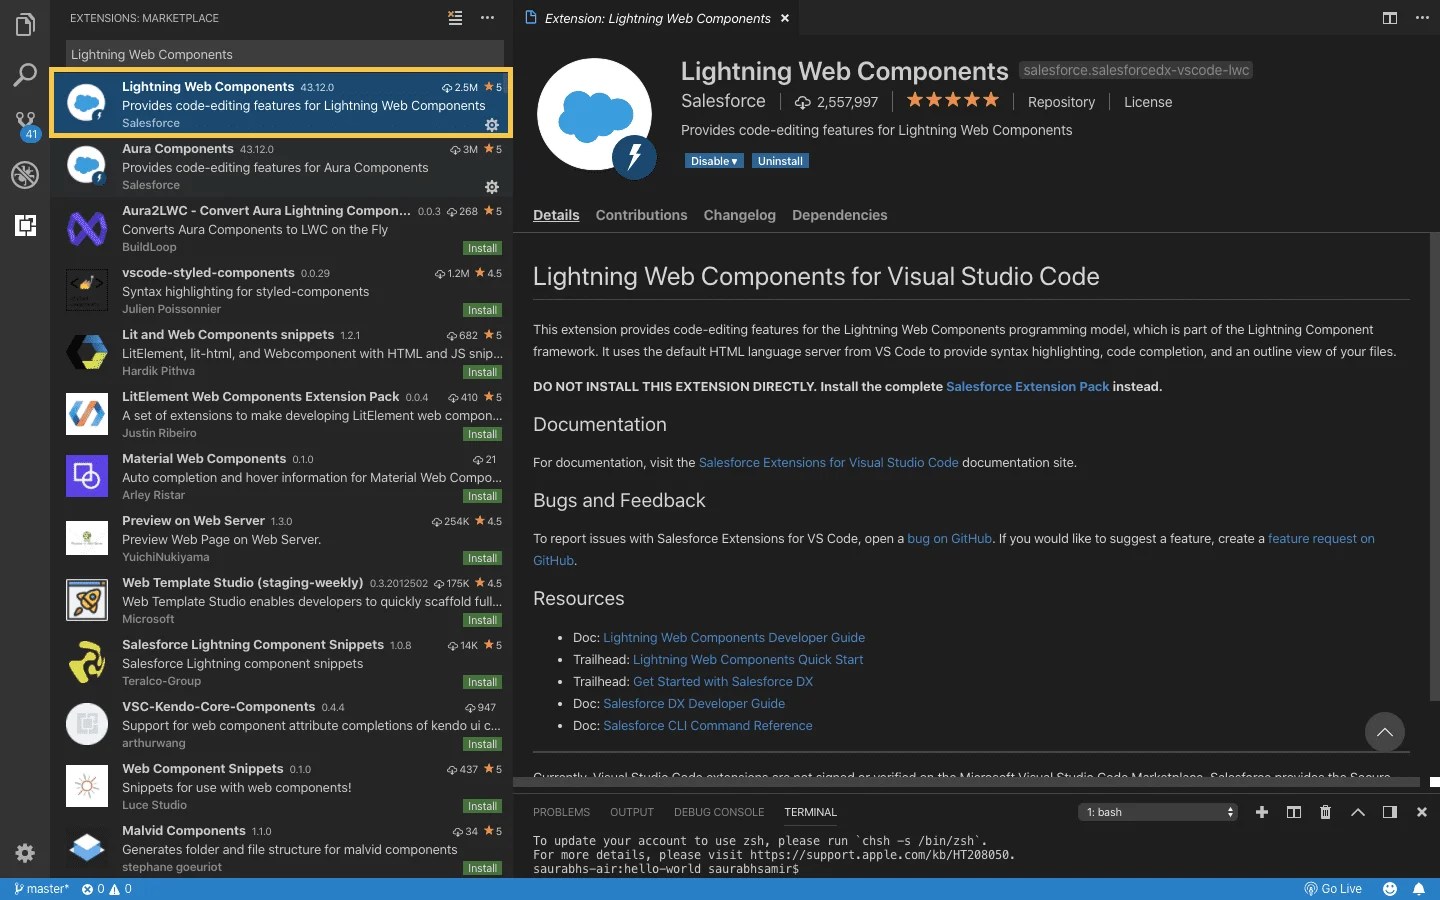Open the Disable dropdown for the extension
The width and height of the screenshot is (1440, 900).
pyautogui.click(x=713, y=160)
